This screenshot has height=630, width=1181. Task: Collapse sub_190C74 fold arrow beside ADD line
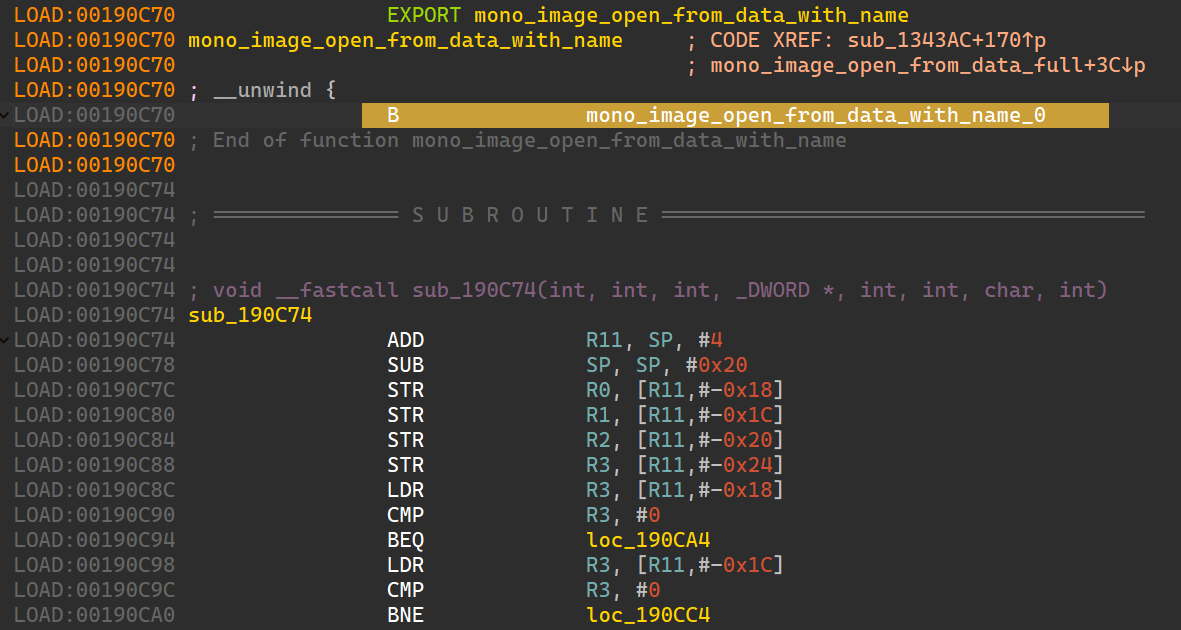[7, 340]
